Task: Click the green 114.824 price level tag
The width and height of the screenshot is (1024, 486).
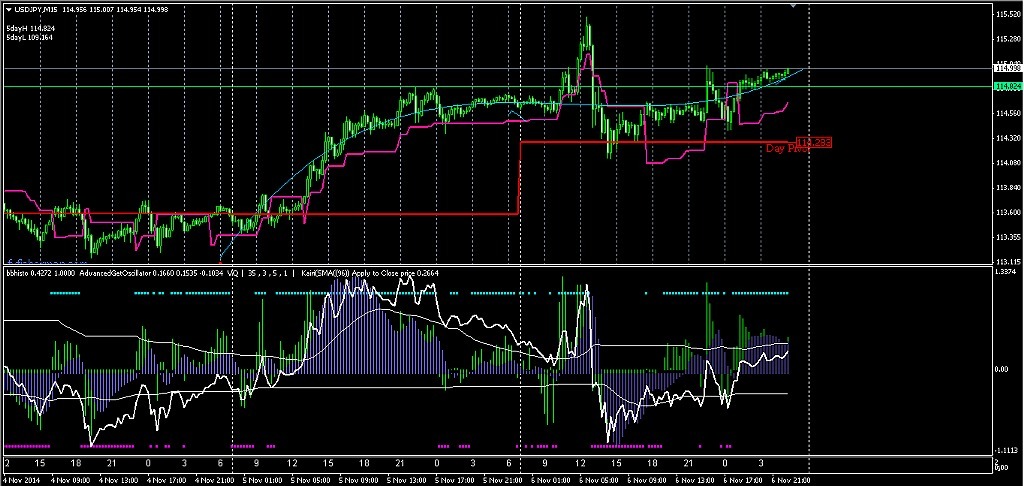Action: click(1006, 86)
